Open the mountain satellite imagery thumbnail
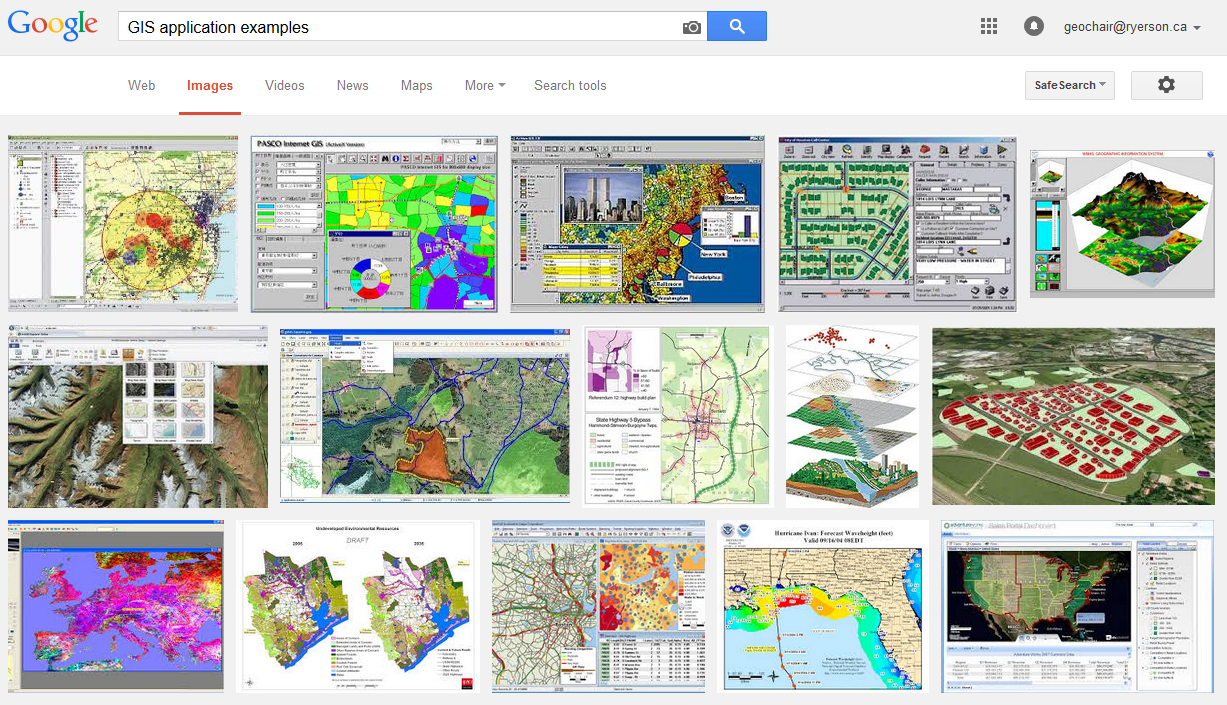This screenshot has height=705, width=1227. (137, 416)
